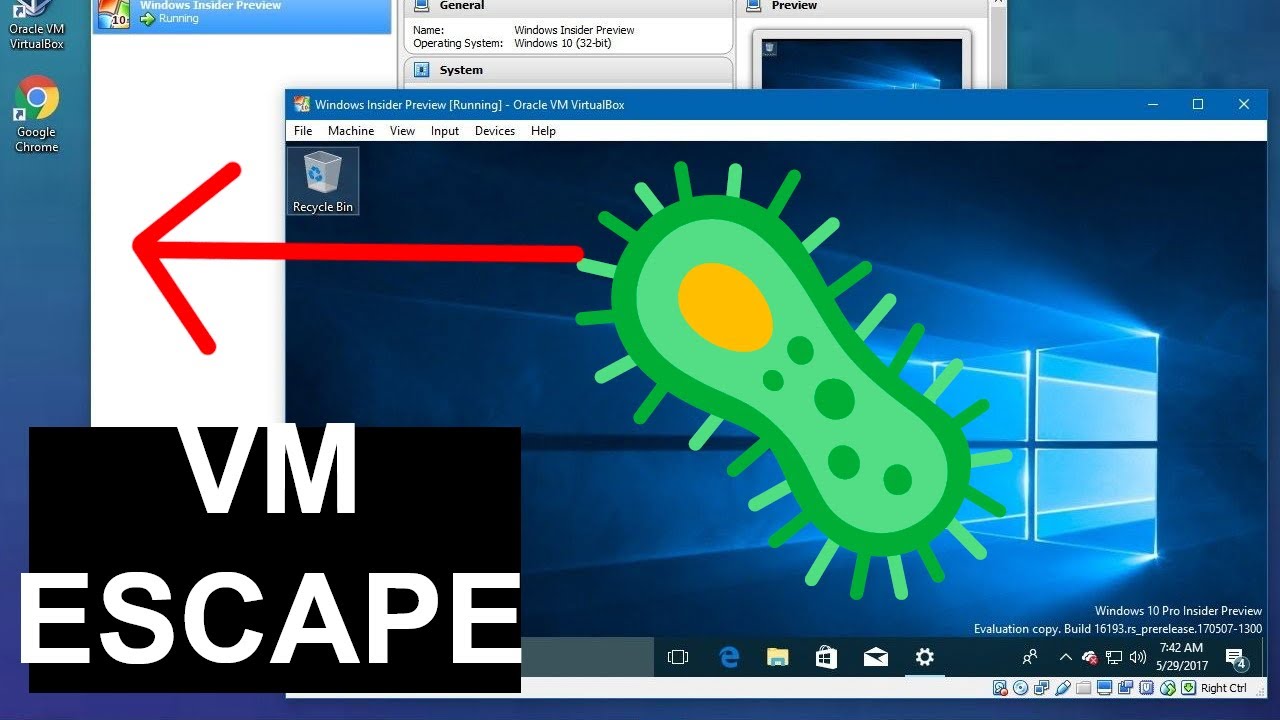Open the Action Center notification icon
Viewport: 1280px width, 720px height.
pyautogui.click(x=1236, y=658)
